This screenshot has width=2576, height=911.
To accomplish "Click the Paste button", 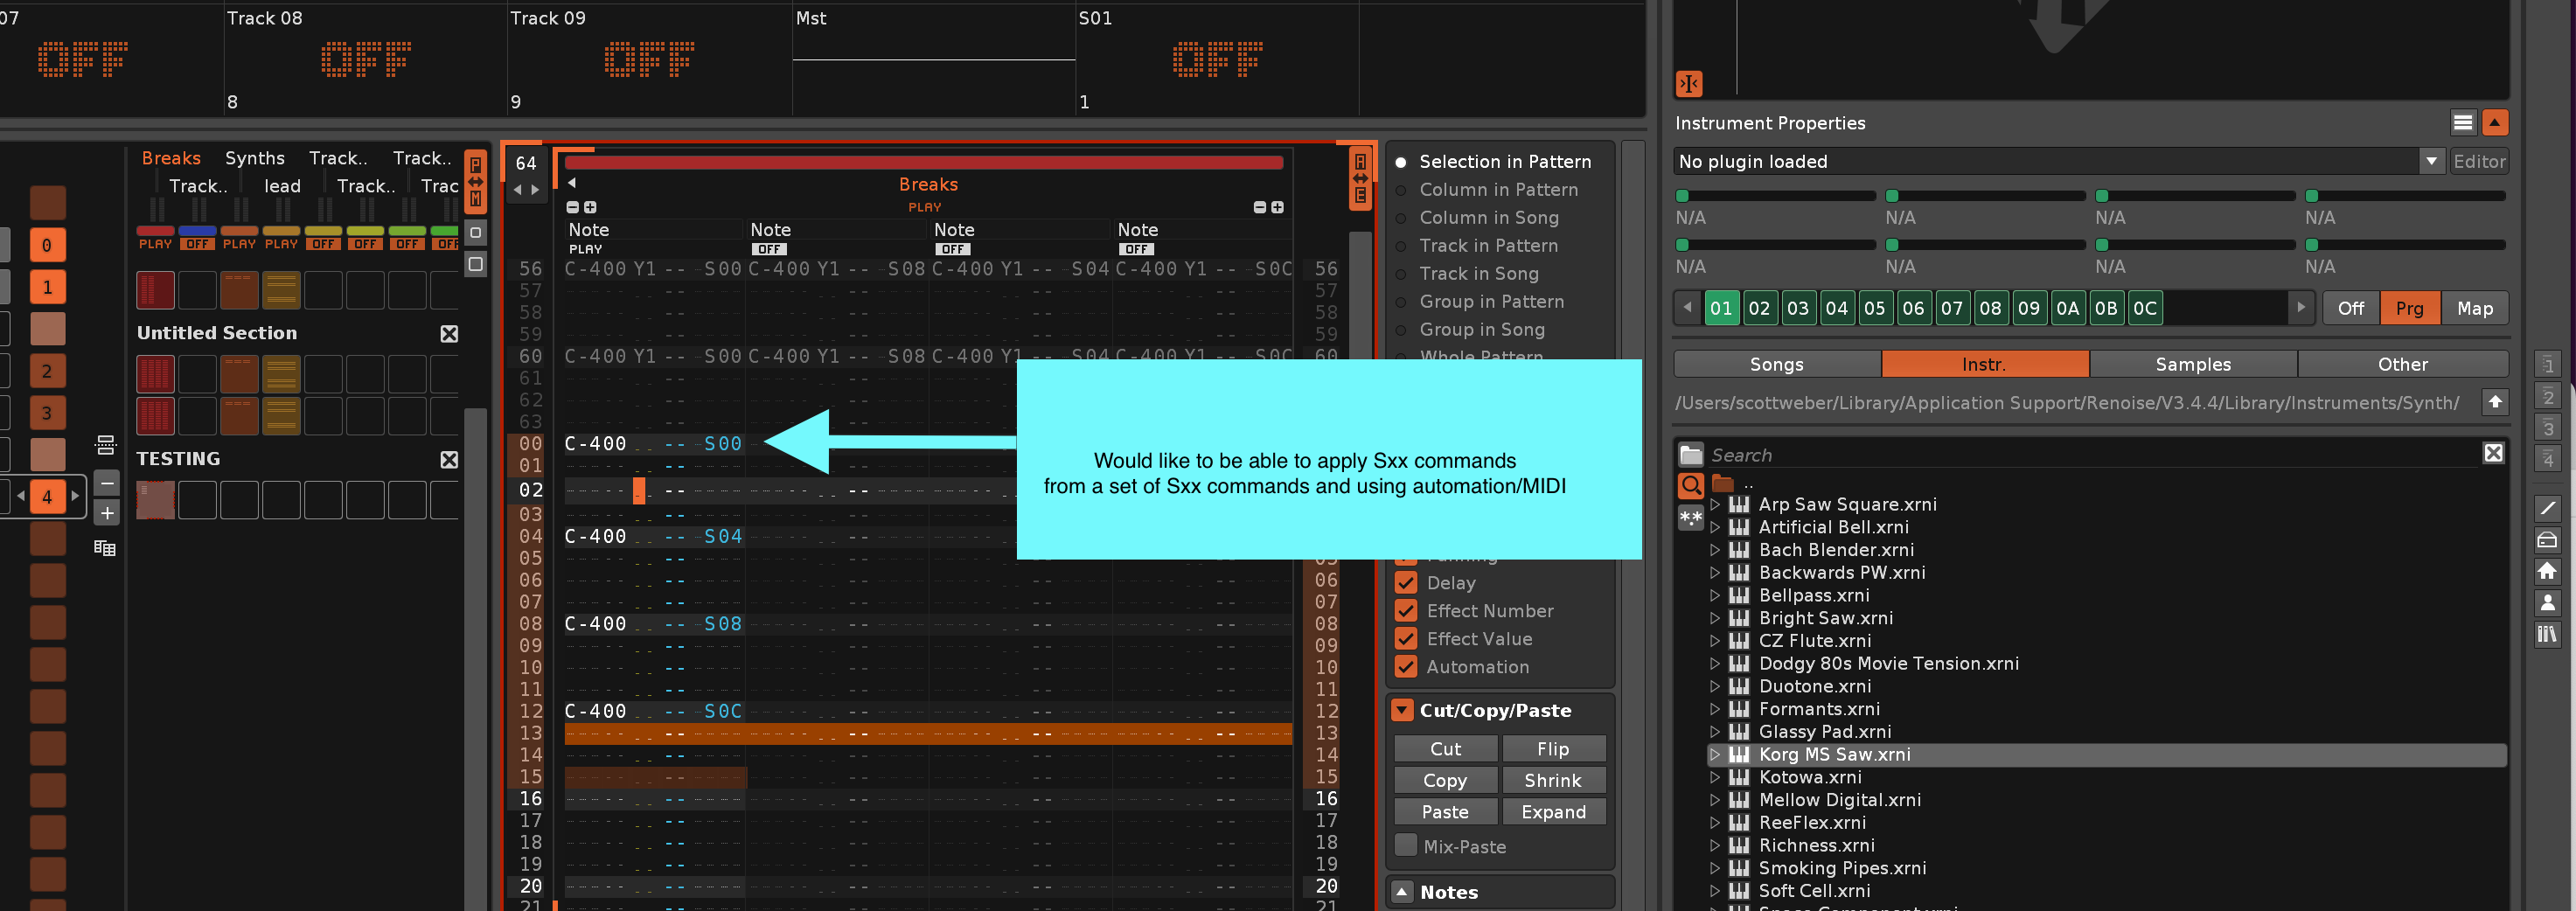I will pyautogui.click(x=1445, y=812).
